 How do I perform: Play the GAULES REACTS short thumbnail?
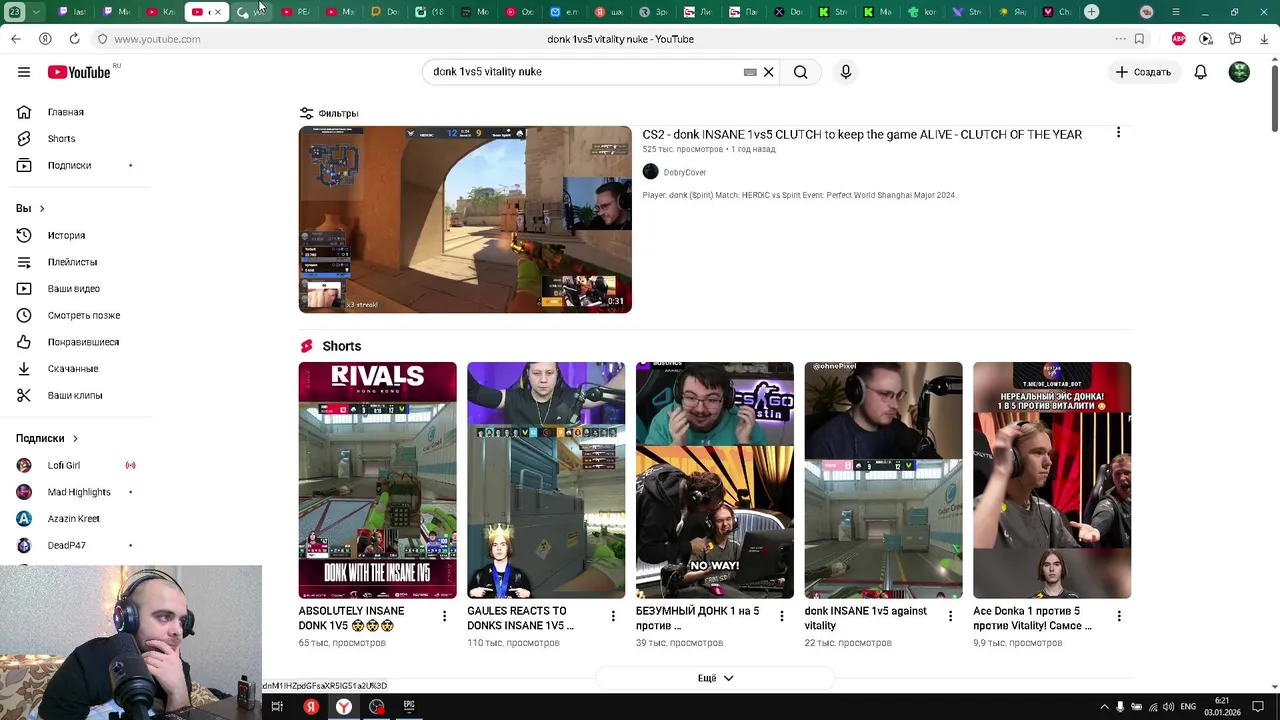point(546,480)
